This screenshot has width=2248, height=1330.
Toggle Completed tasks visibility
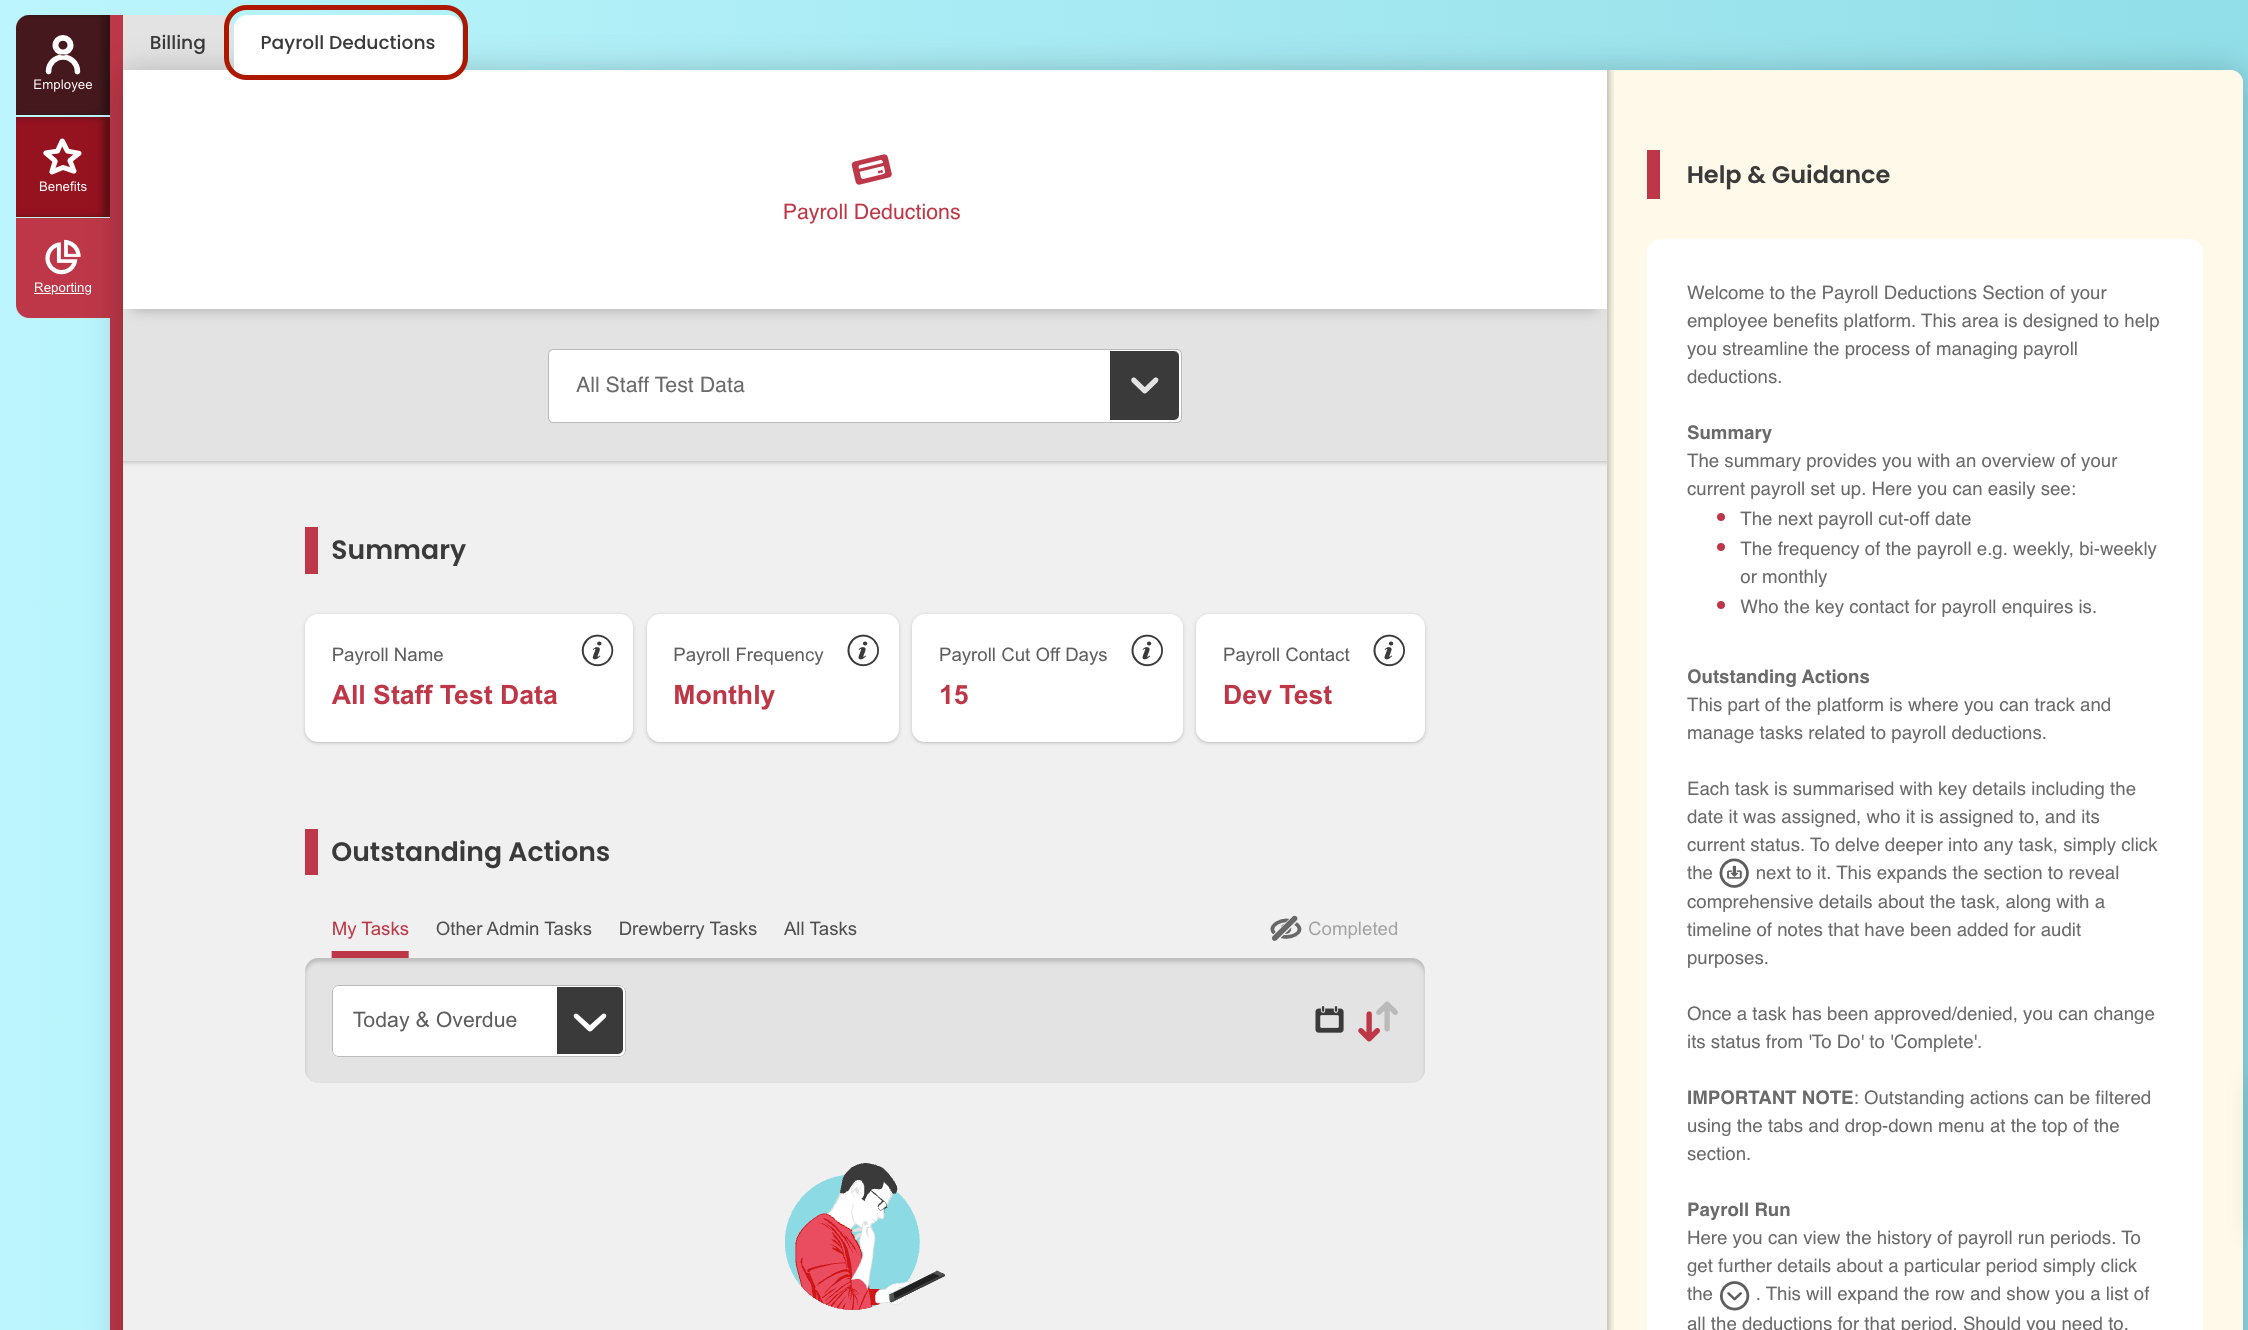point(1334,928)
